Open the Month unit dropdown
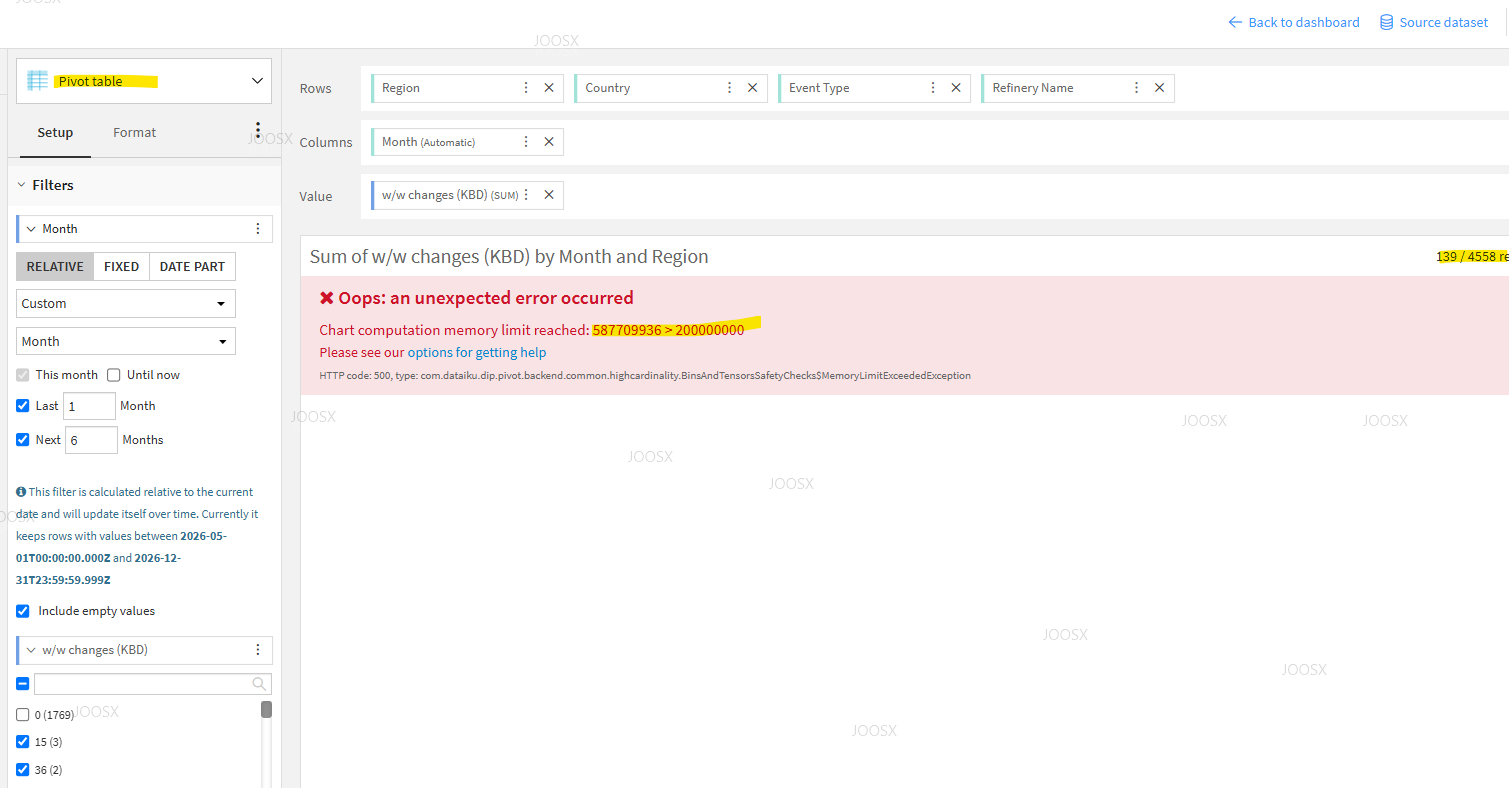The image size is (1509, 788). pyautogui.click(x=126, y=341)
